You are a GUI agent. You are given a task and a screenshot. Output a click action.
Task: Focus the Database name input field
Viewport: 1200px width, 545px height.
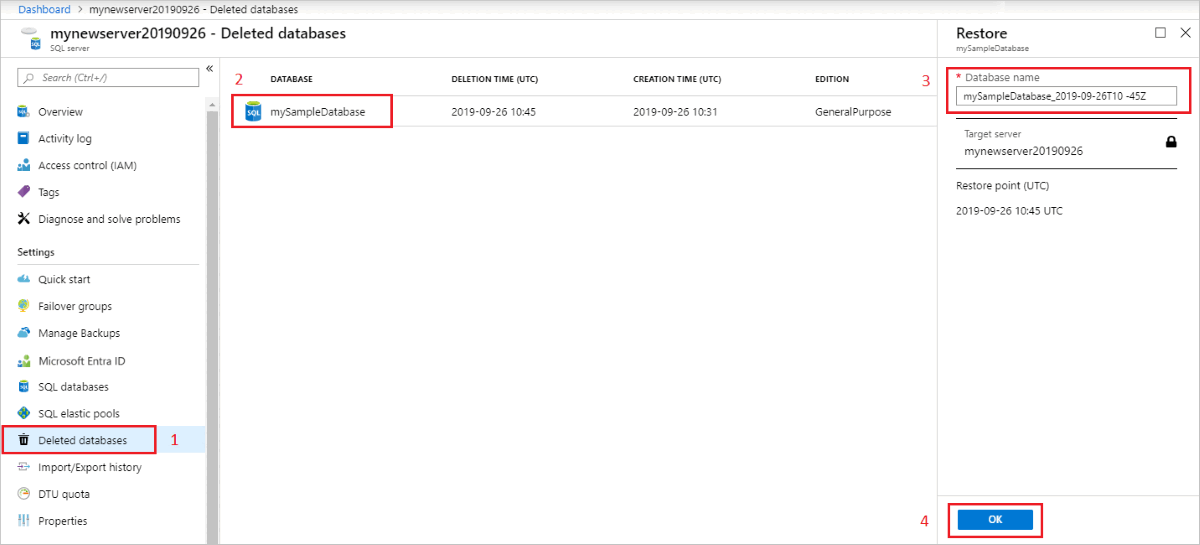1066,97
